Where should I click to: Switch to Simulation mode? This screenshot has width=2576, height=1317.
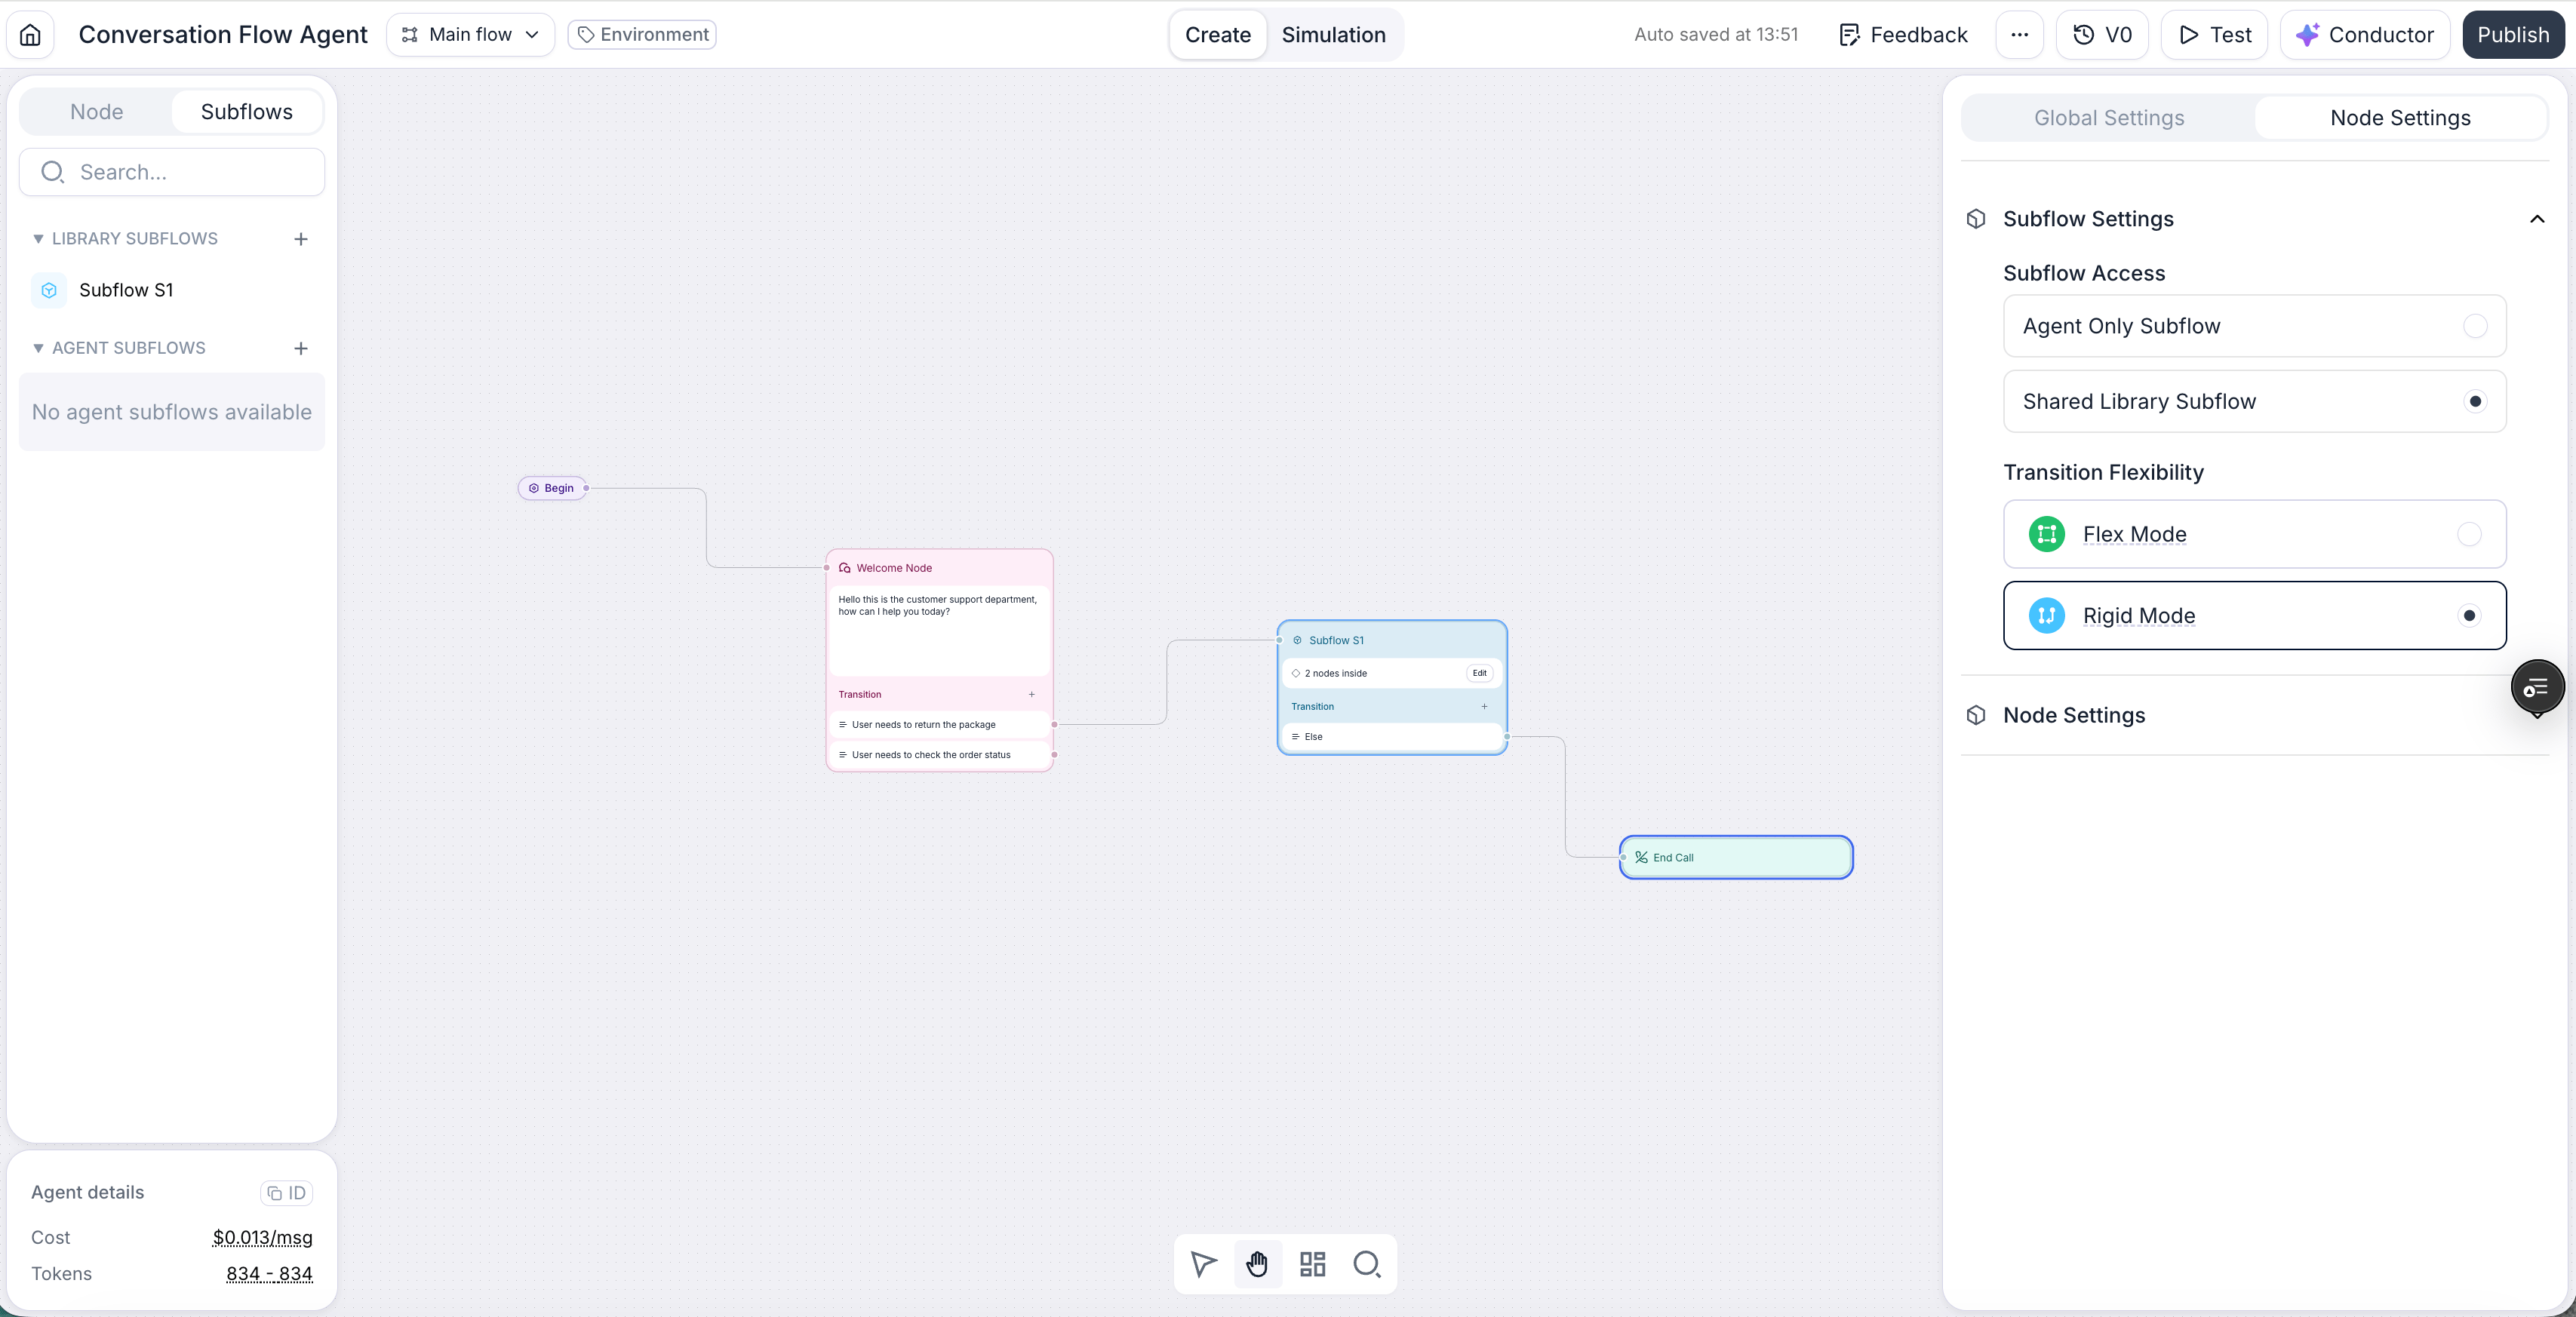pyautogui.click(x=1334, y=35)
